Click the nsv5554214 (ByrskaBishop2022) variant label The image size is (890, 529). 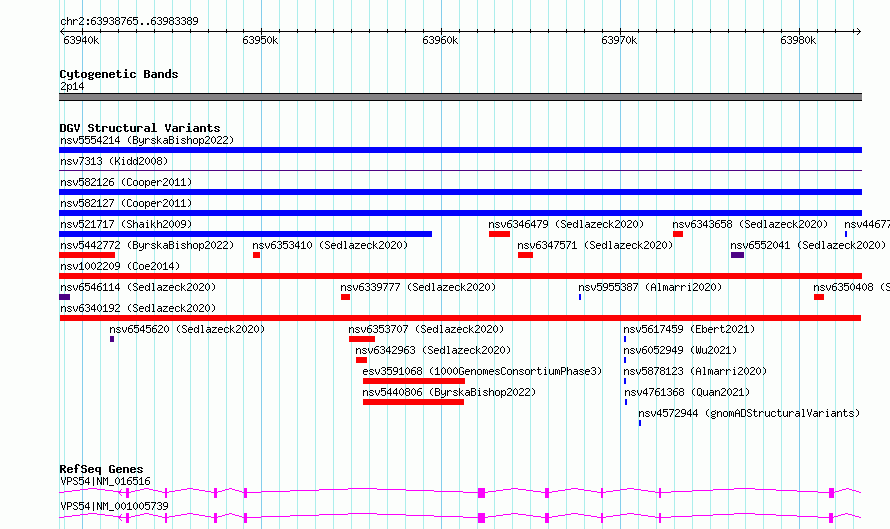click(147, 140)
